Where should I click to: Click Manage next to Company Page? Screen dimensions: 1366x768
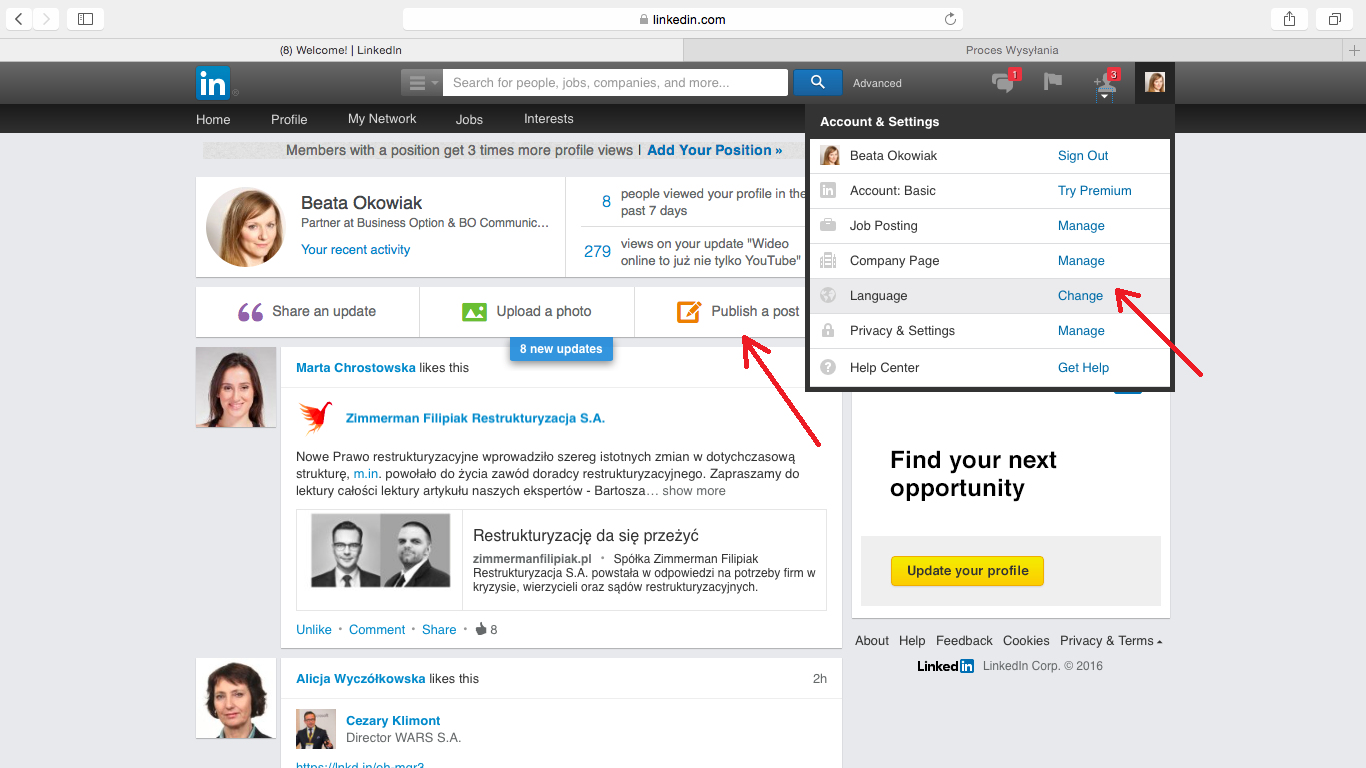click(x=1081, y=261)
